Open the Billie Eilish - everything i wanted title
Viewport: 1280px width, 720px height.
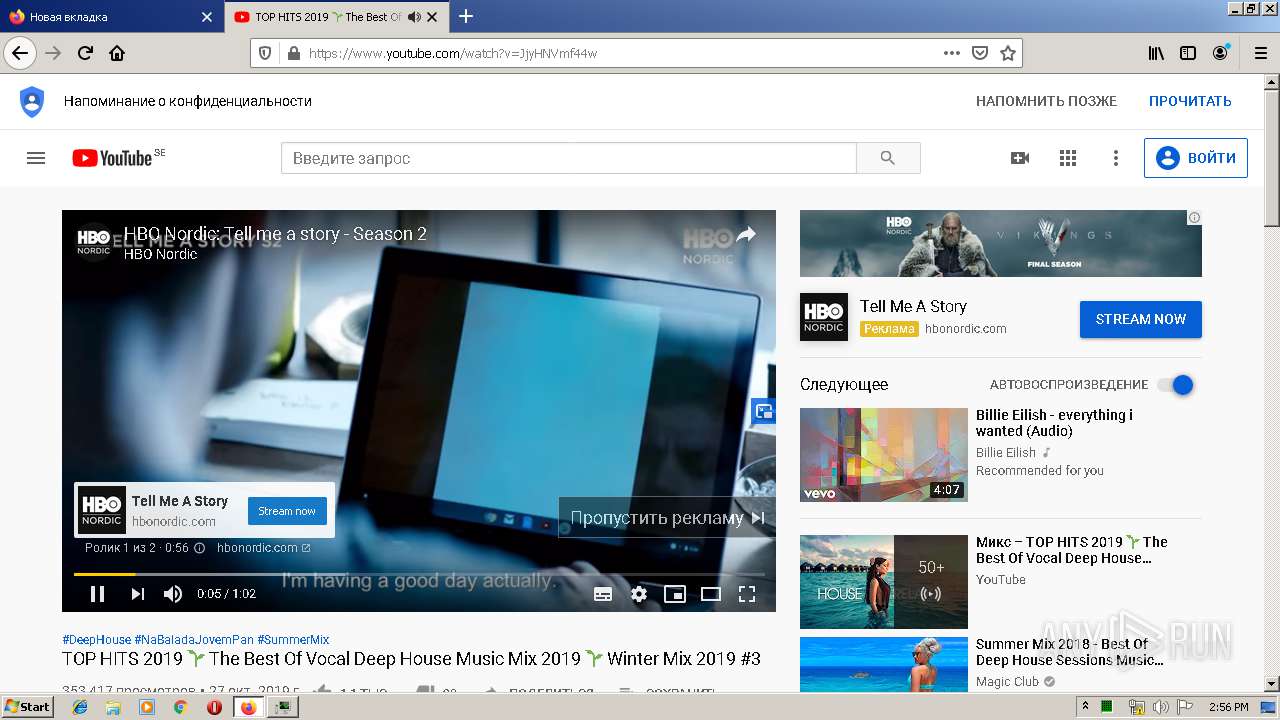1054,423
